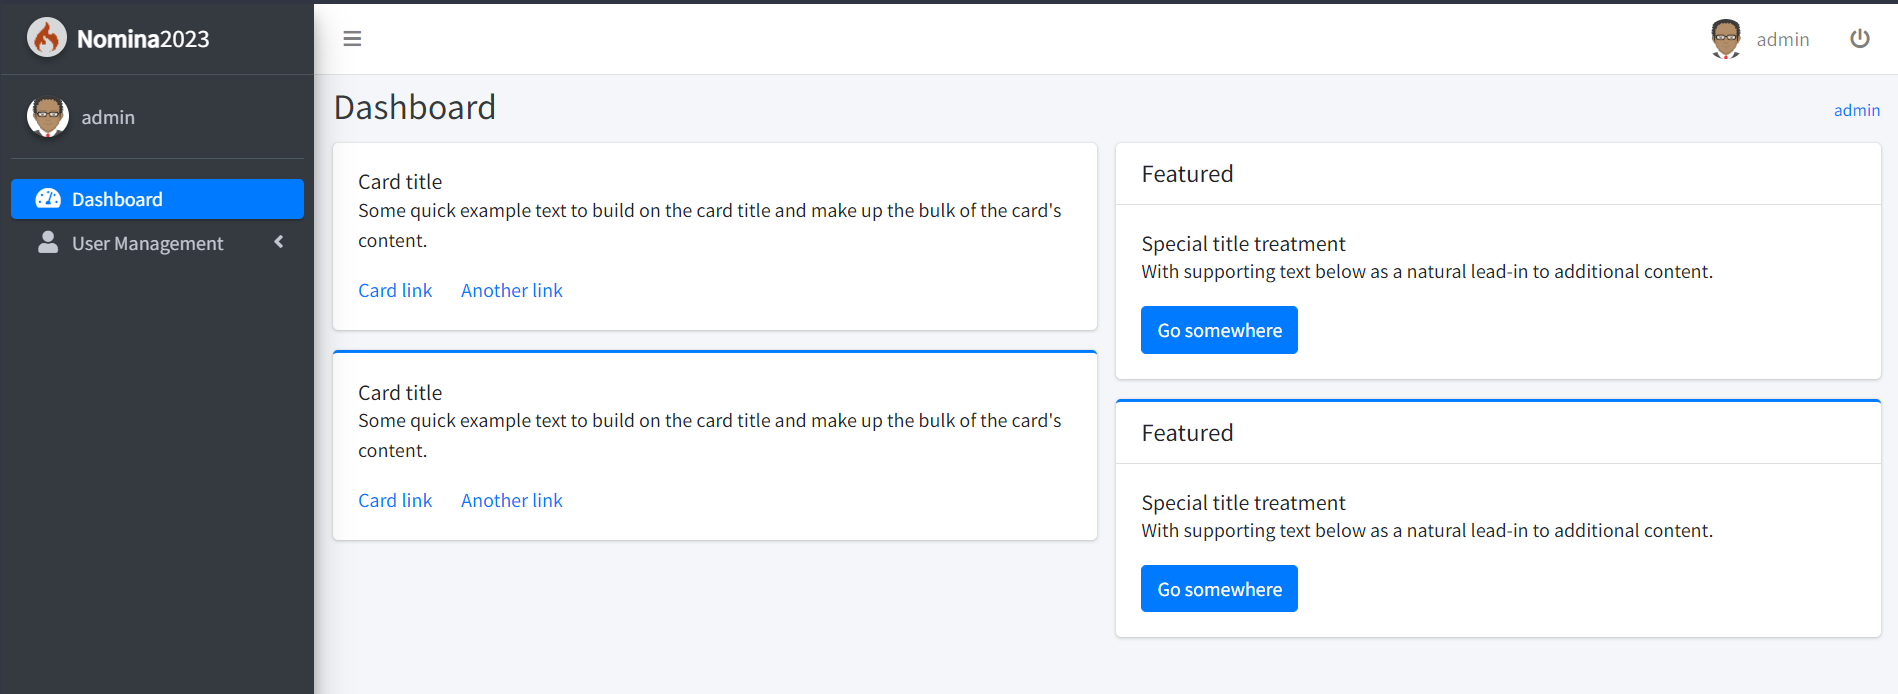Click admin avatar in top navbar
Image resolution: width=1898 pixels, height=694 pixels.
coord(1726,39)
